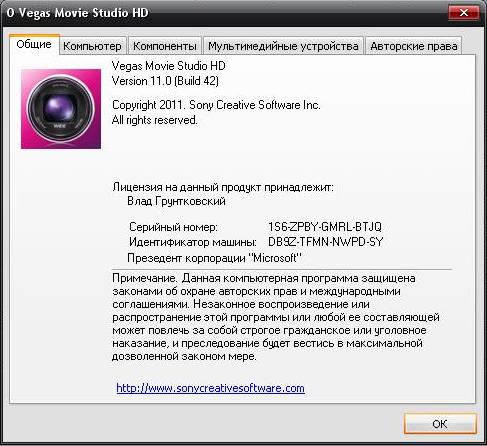This screenshot has height=446, width=487.
Task: Click the name Влад Грунтковский
Action: point(176,201)
